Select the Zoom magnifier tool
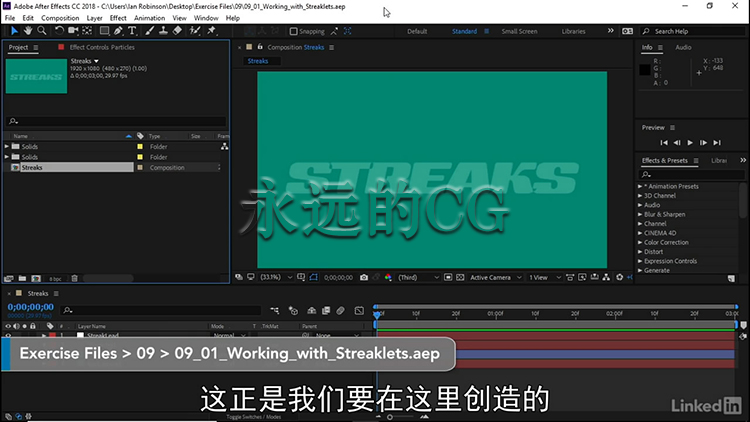This screenshot has width=750, height=422. pos(42,31)
